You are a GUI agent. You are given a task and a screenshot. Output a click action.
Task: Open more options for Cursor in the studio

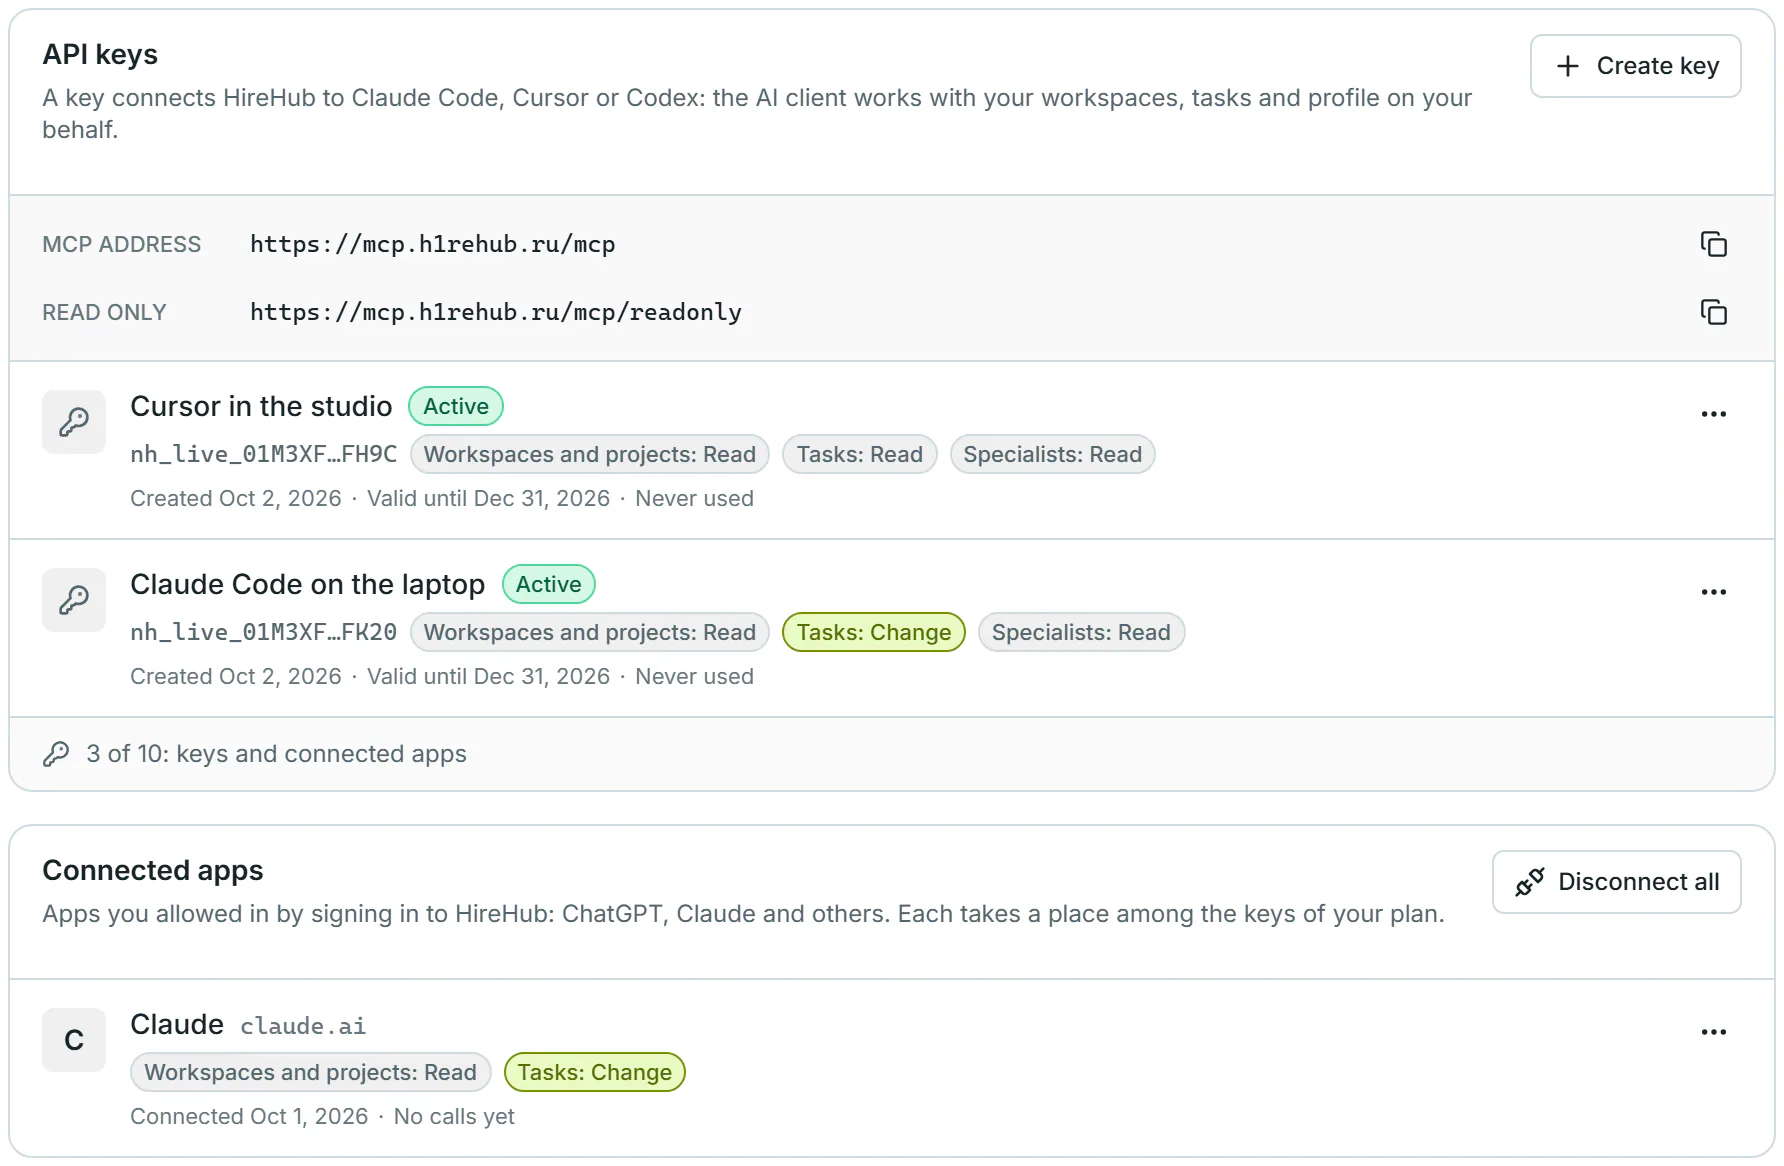click(x=1713, y=414)
